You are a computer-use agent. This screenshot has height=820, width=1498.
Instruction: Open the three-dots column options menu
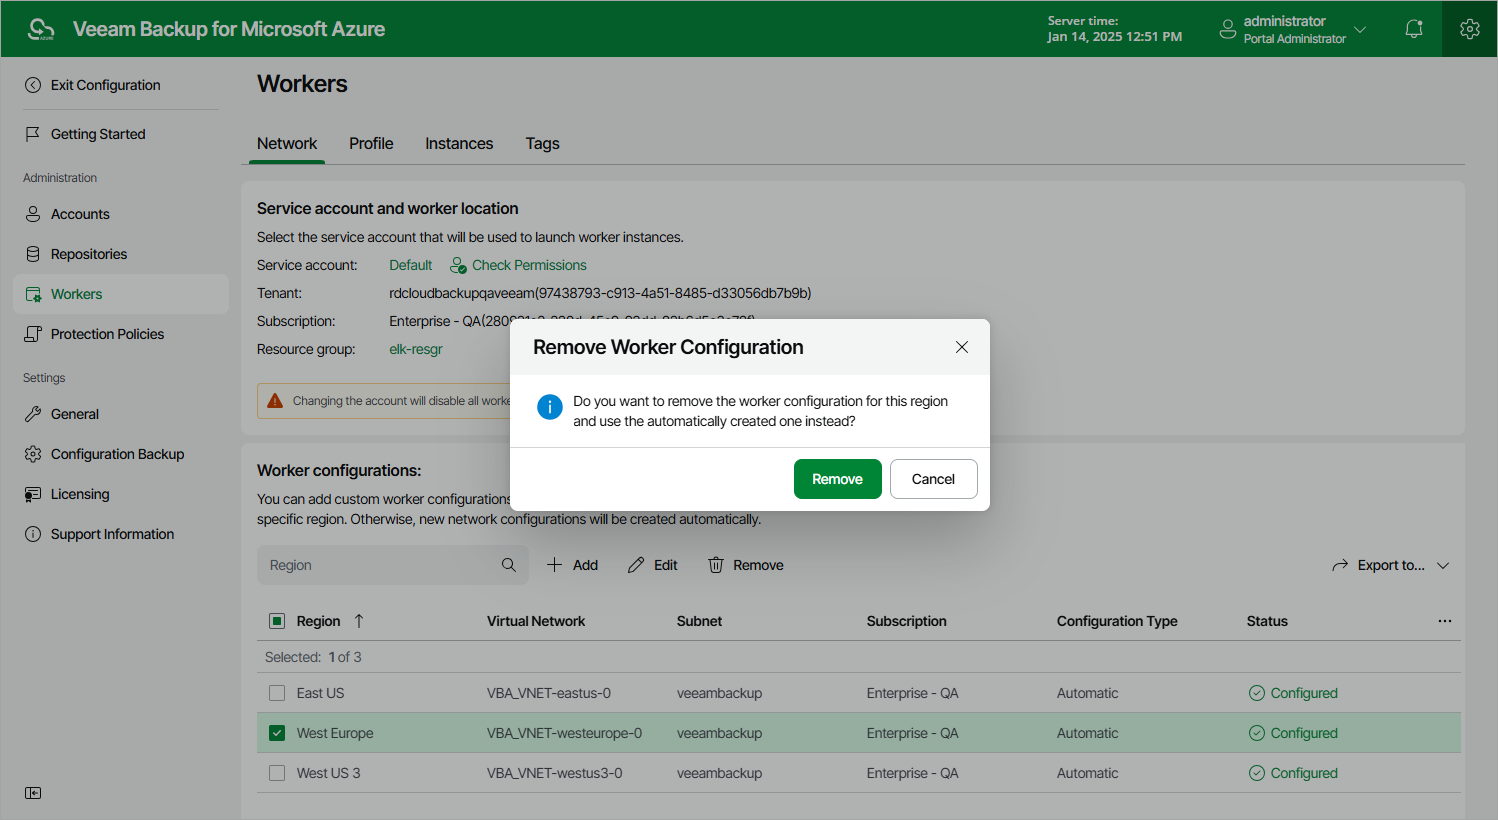tap(1445, 621)
